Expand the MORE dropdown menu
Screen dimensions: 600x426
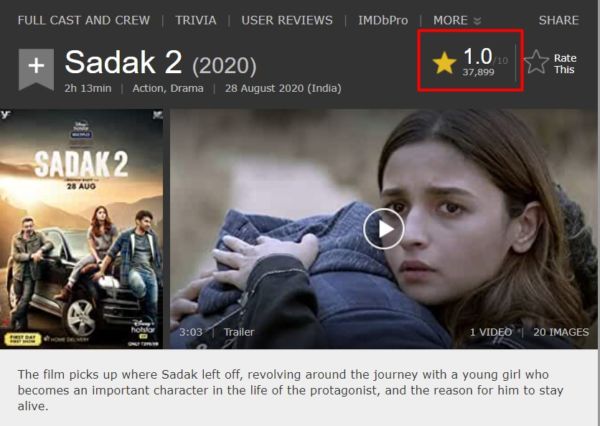(457, 20)
